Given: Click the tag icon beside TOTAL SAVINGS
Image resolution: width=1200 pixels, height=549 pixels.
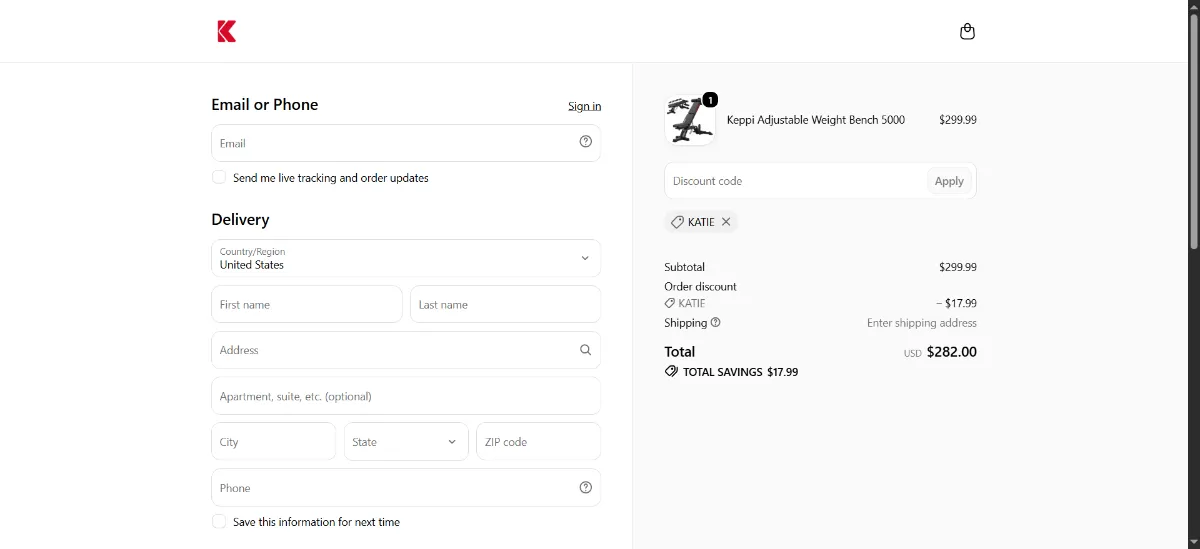Looking at the screenshot, I should 671,371.
